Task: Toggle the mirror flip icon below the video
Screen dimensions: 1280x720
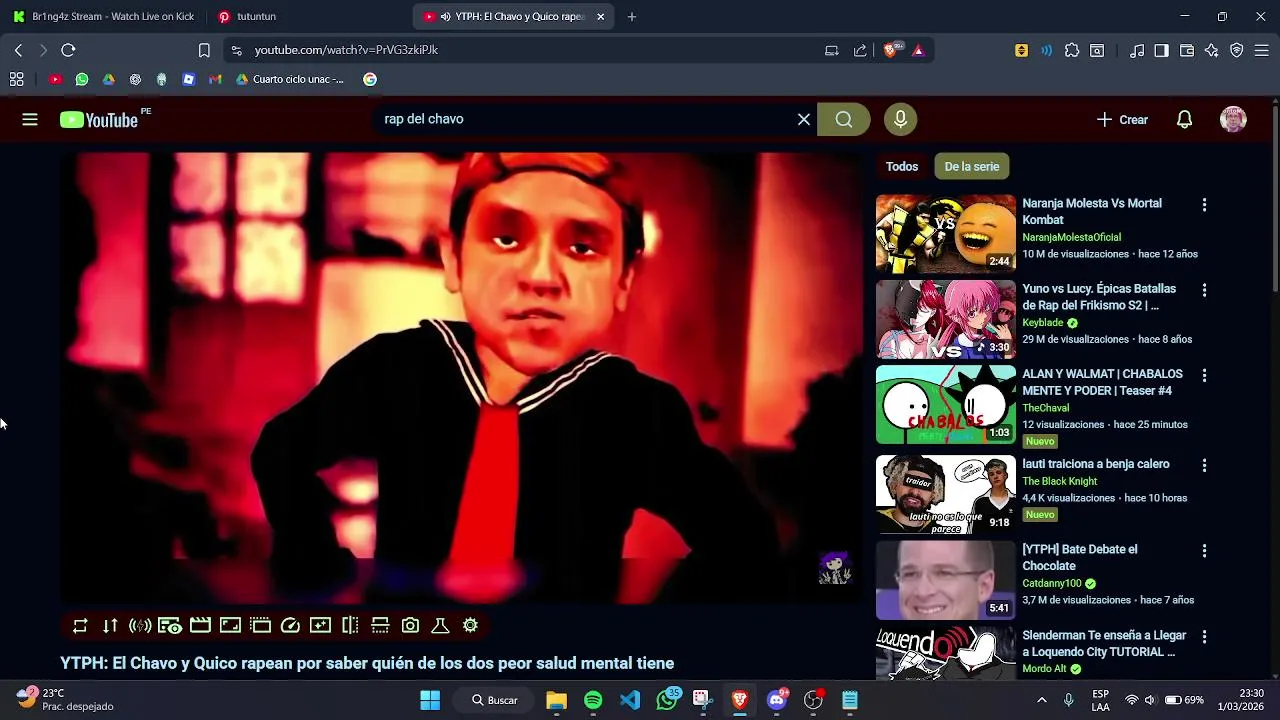Action: tap(350, 626)
